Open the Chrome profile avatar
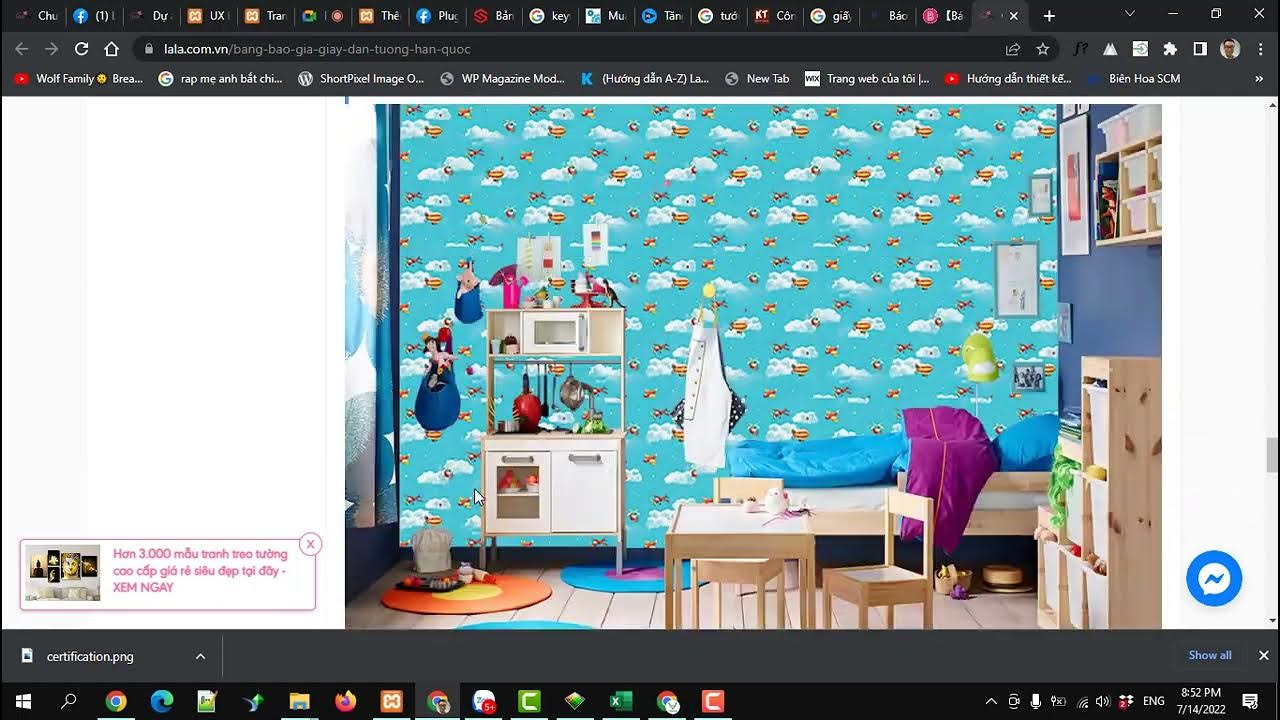Viewport: 1280px width, 720px height. pos(1230,49)
